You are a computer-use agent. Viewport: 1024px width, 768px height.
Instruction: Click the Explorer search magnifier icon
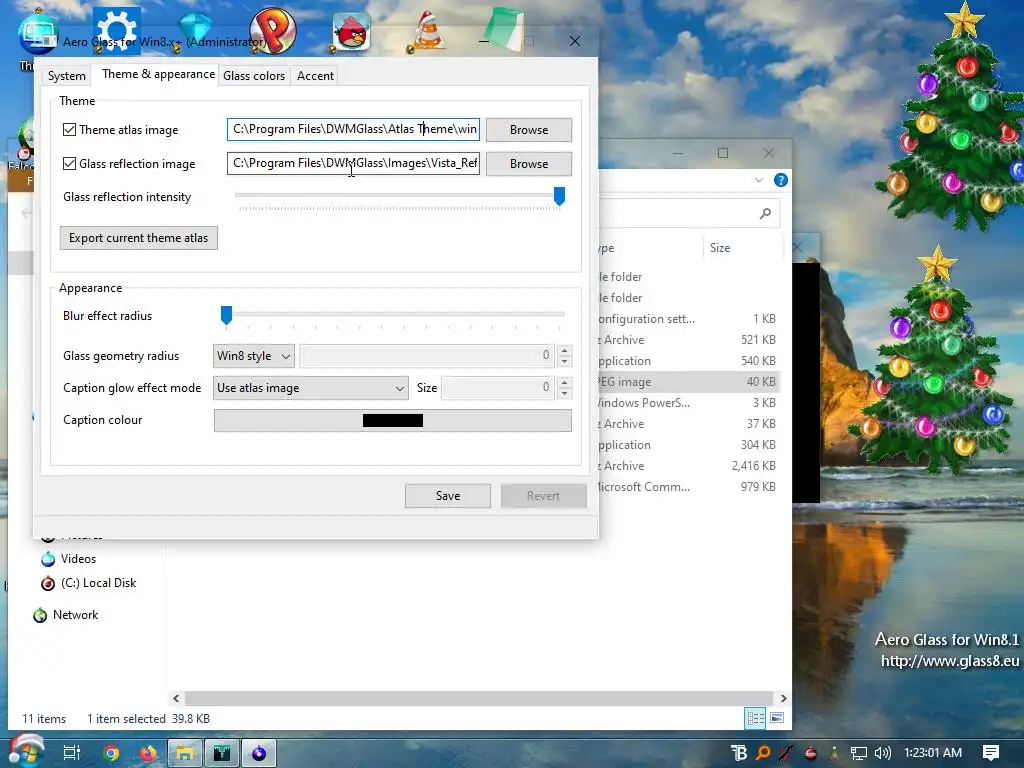[765, 213]
